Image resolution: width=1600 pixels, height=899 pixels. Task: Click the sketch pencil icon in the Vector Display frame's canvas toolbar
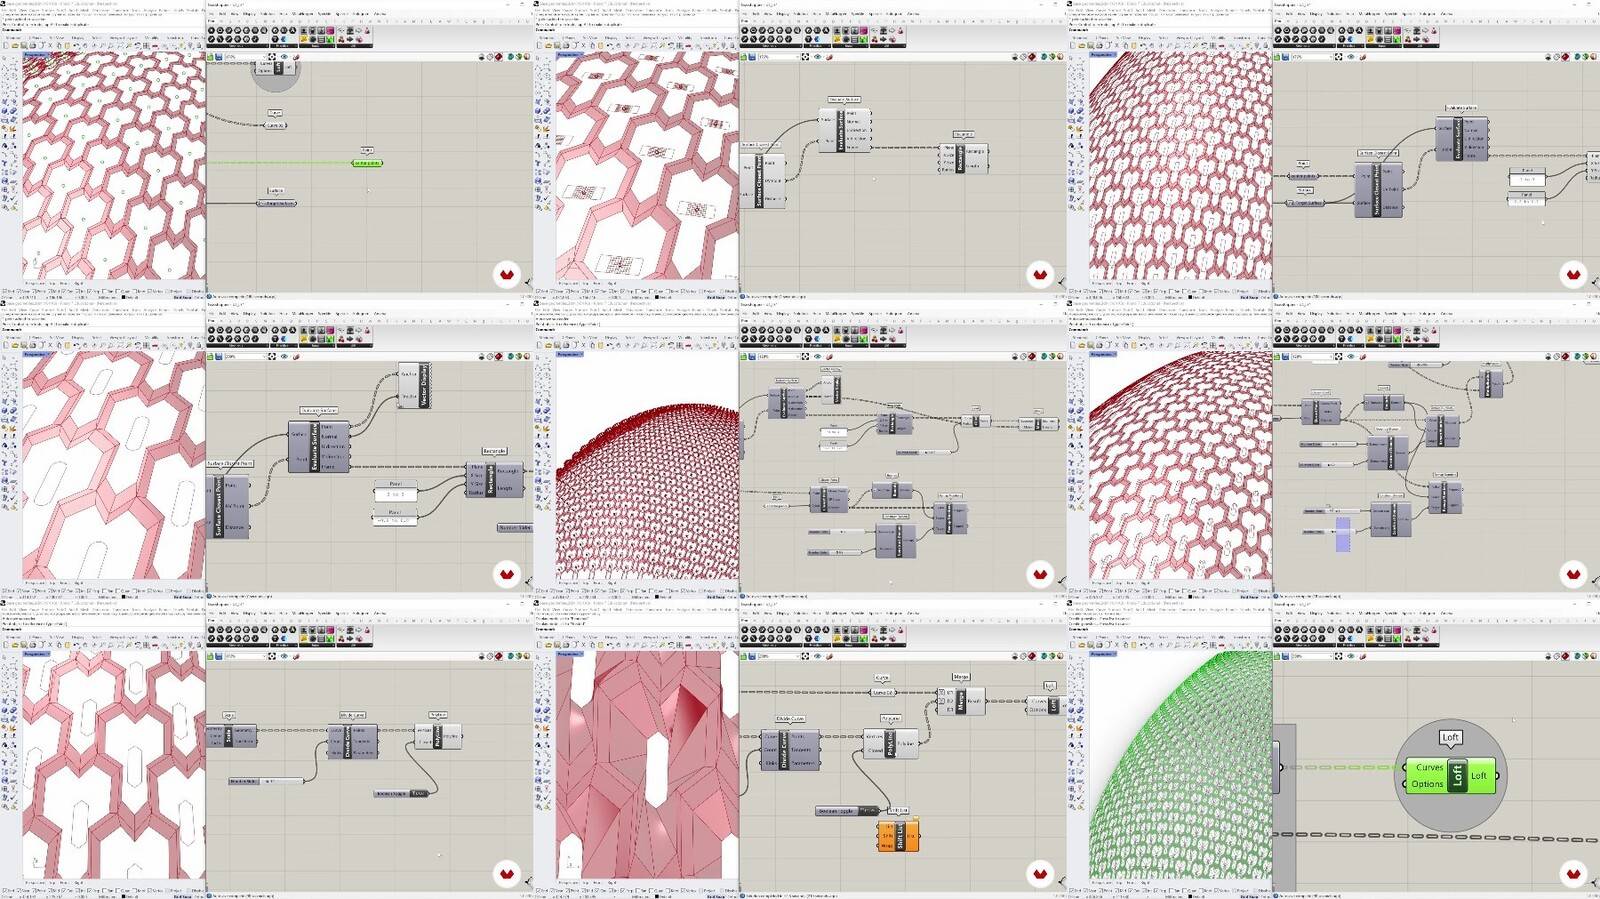click(296, 356)
